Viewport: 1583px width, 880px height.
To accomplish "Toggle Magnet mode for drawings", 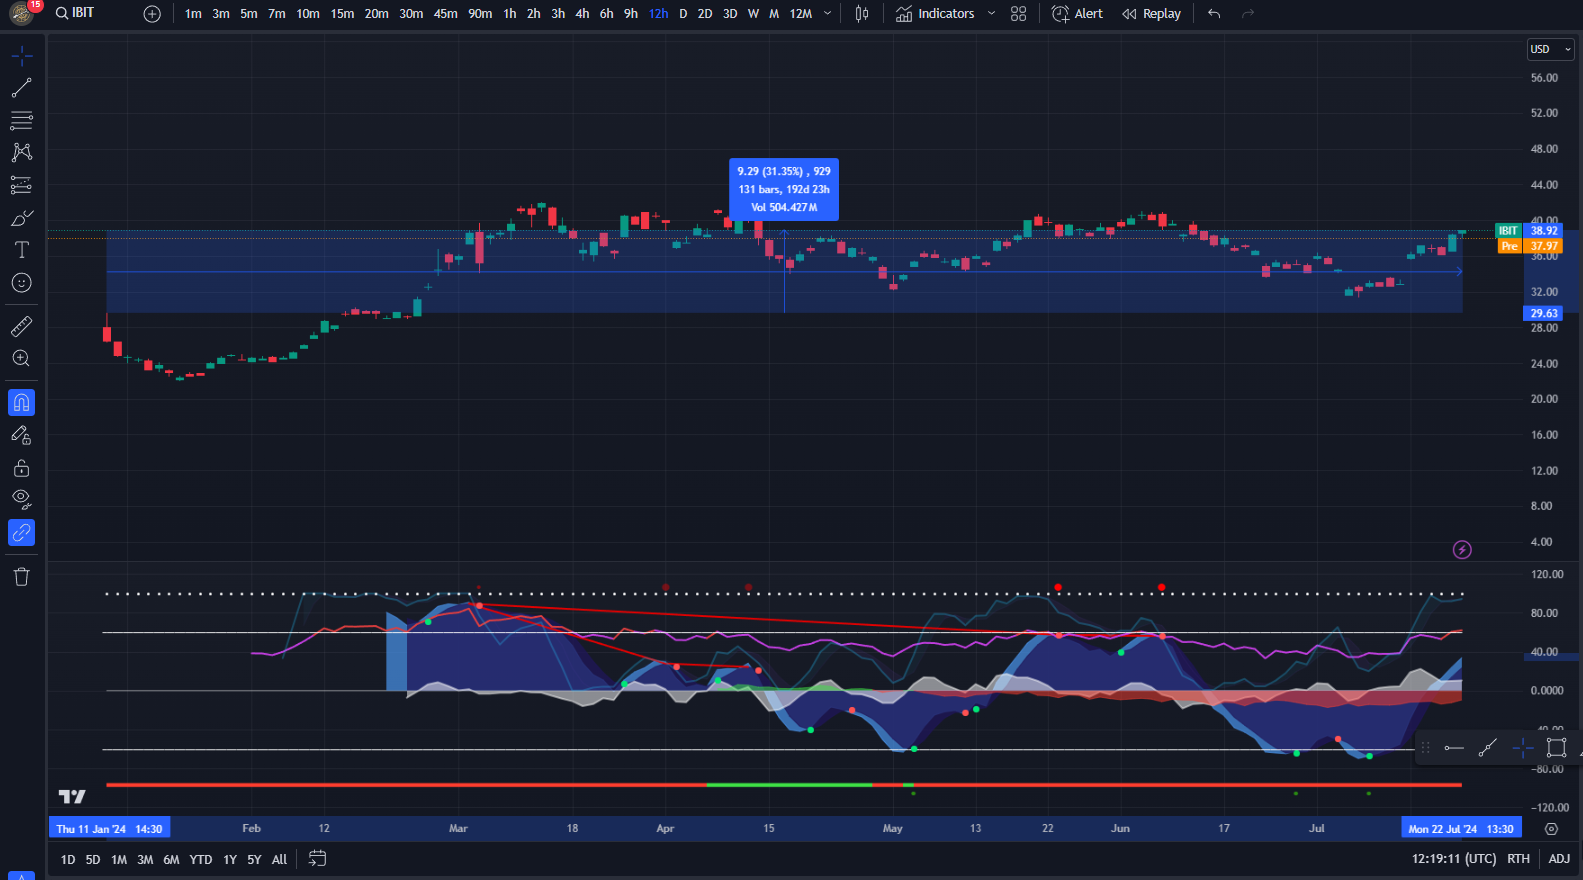I will coord(21,403).
